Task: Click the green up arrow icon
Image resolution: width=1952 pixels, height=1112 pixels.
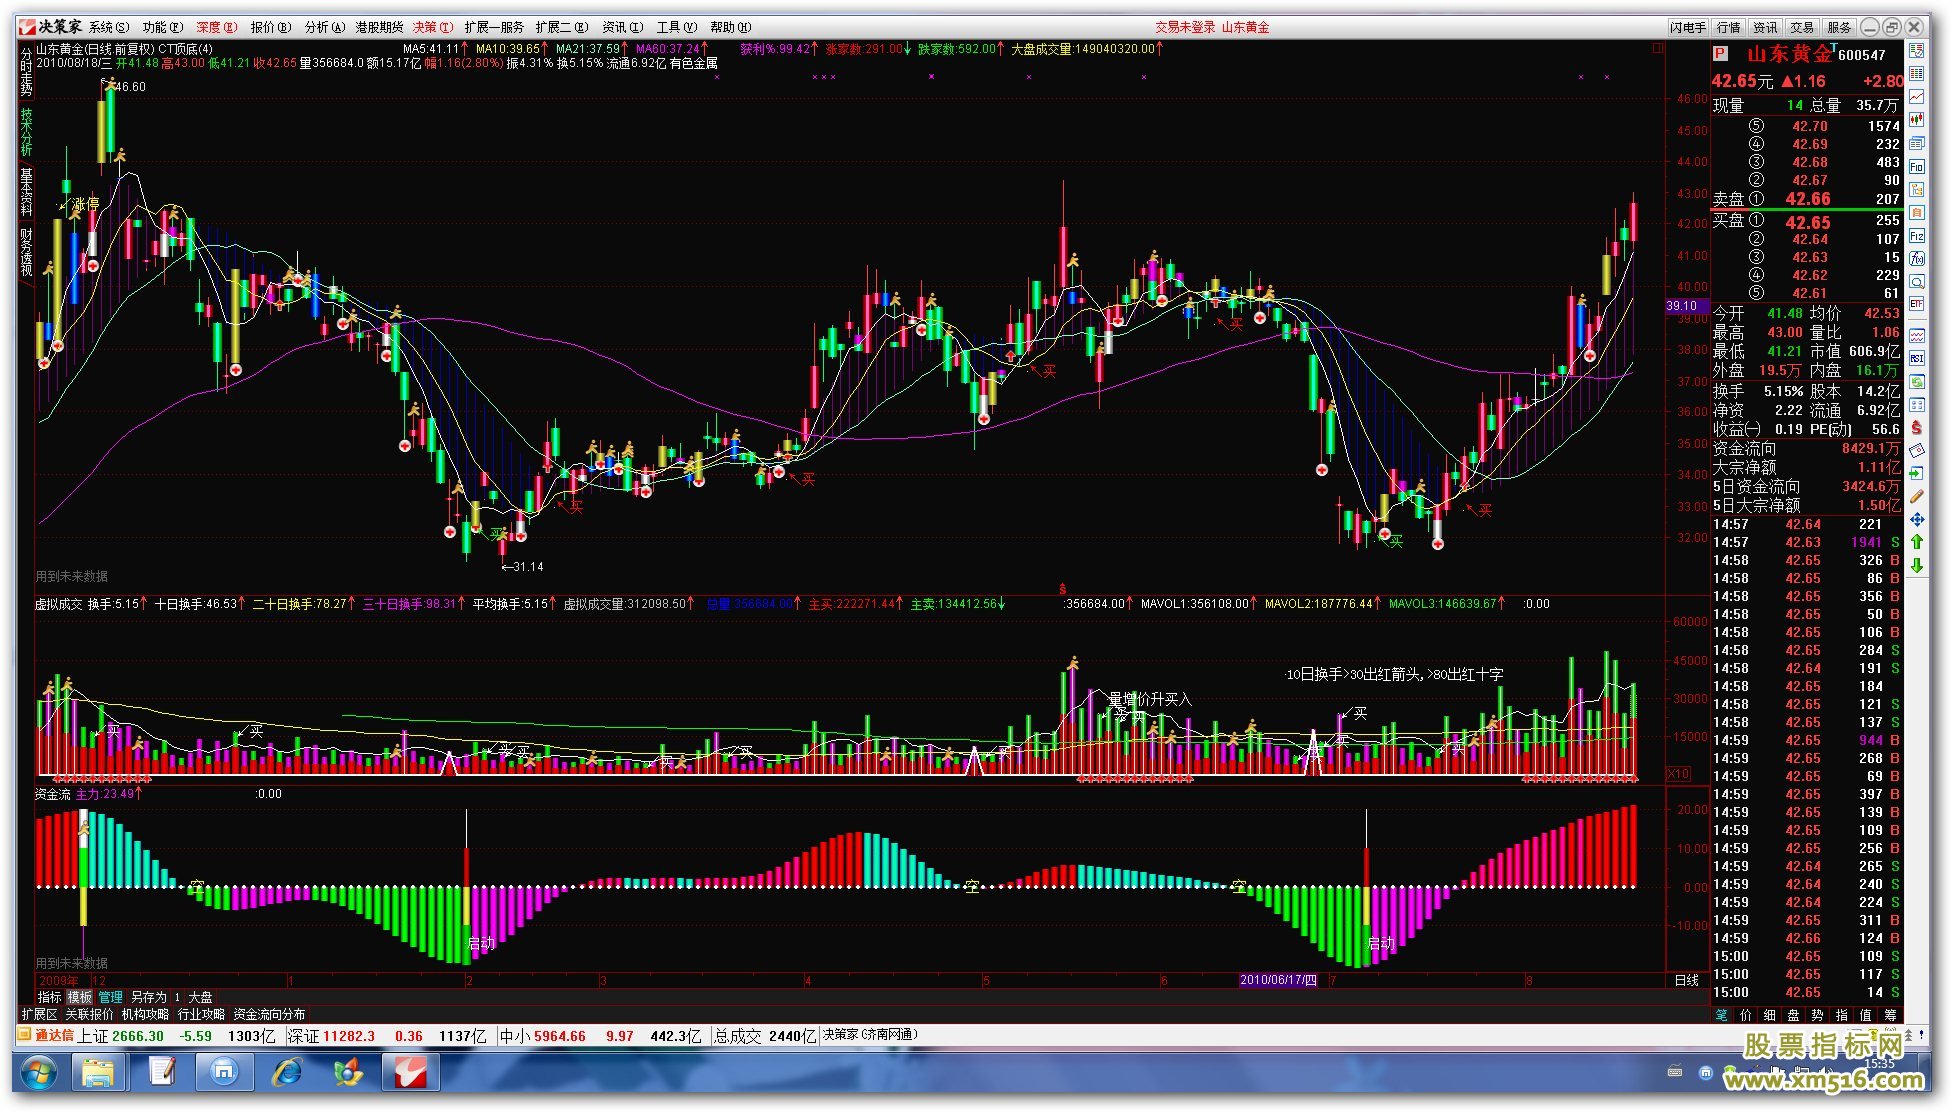Action: [1916, 541]
